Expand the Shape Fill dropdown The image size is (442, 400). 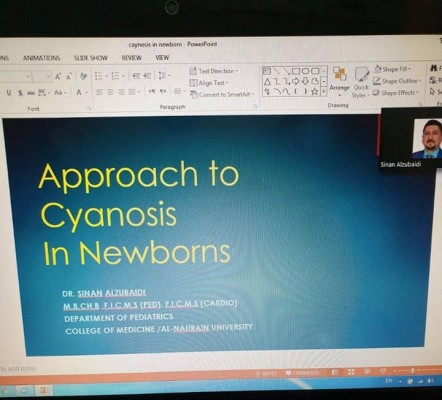[x=393, y=69]
